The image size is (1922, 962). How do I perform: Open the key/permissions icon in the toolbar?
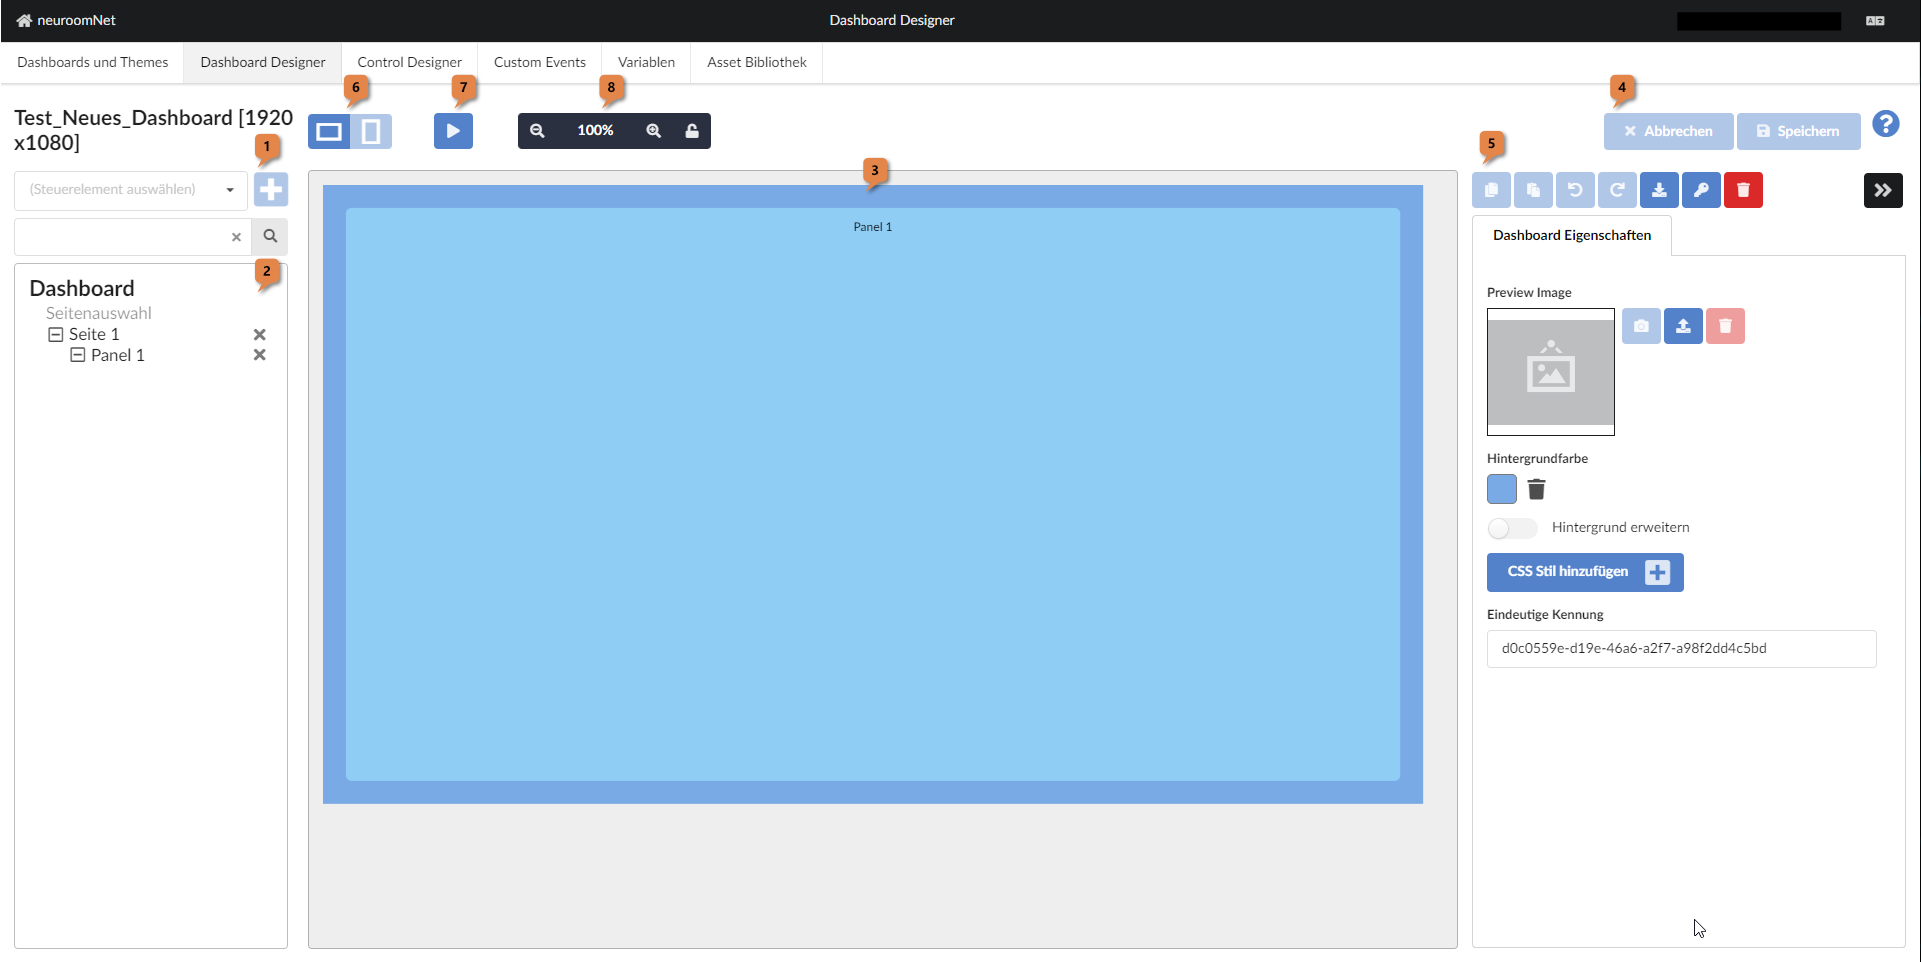pos(1701,190)
